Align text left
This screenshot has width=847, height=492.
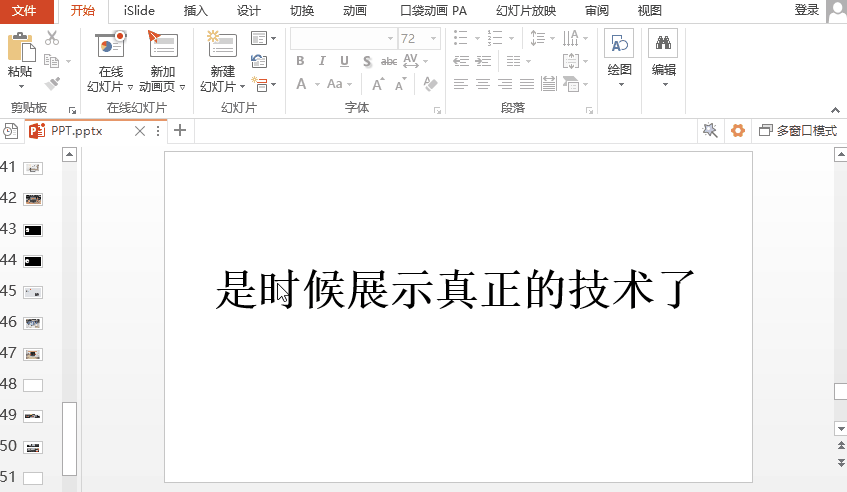point(461,84)
